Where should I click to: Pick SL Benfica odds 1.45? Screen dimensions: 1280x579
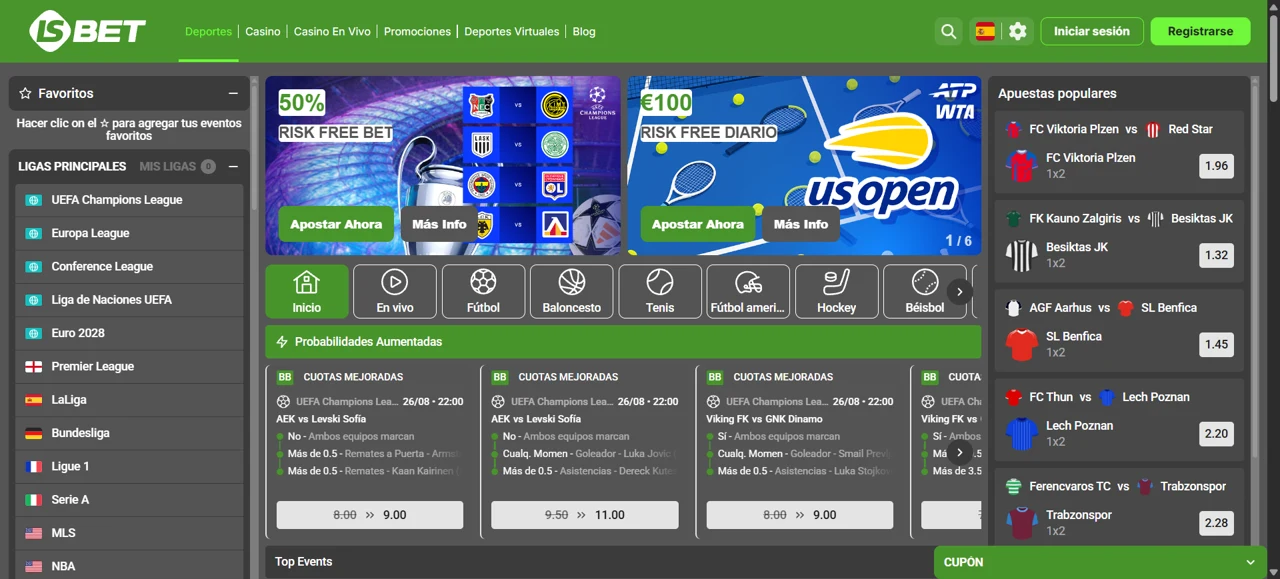pos(1216,344)
